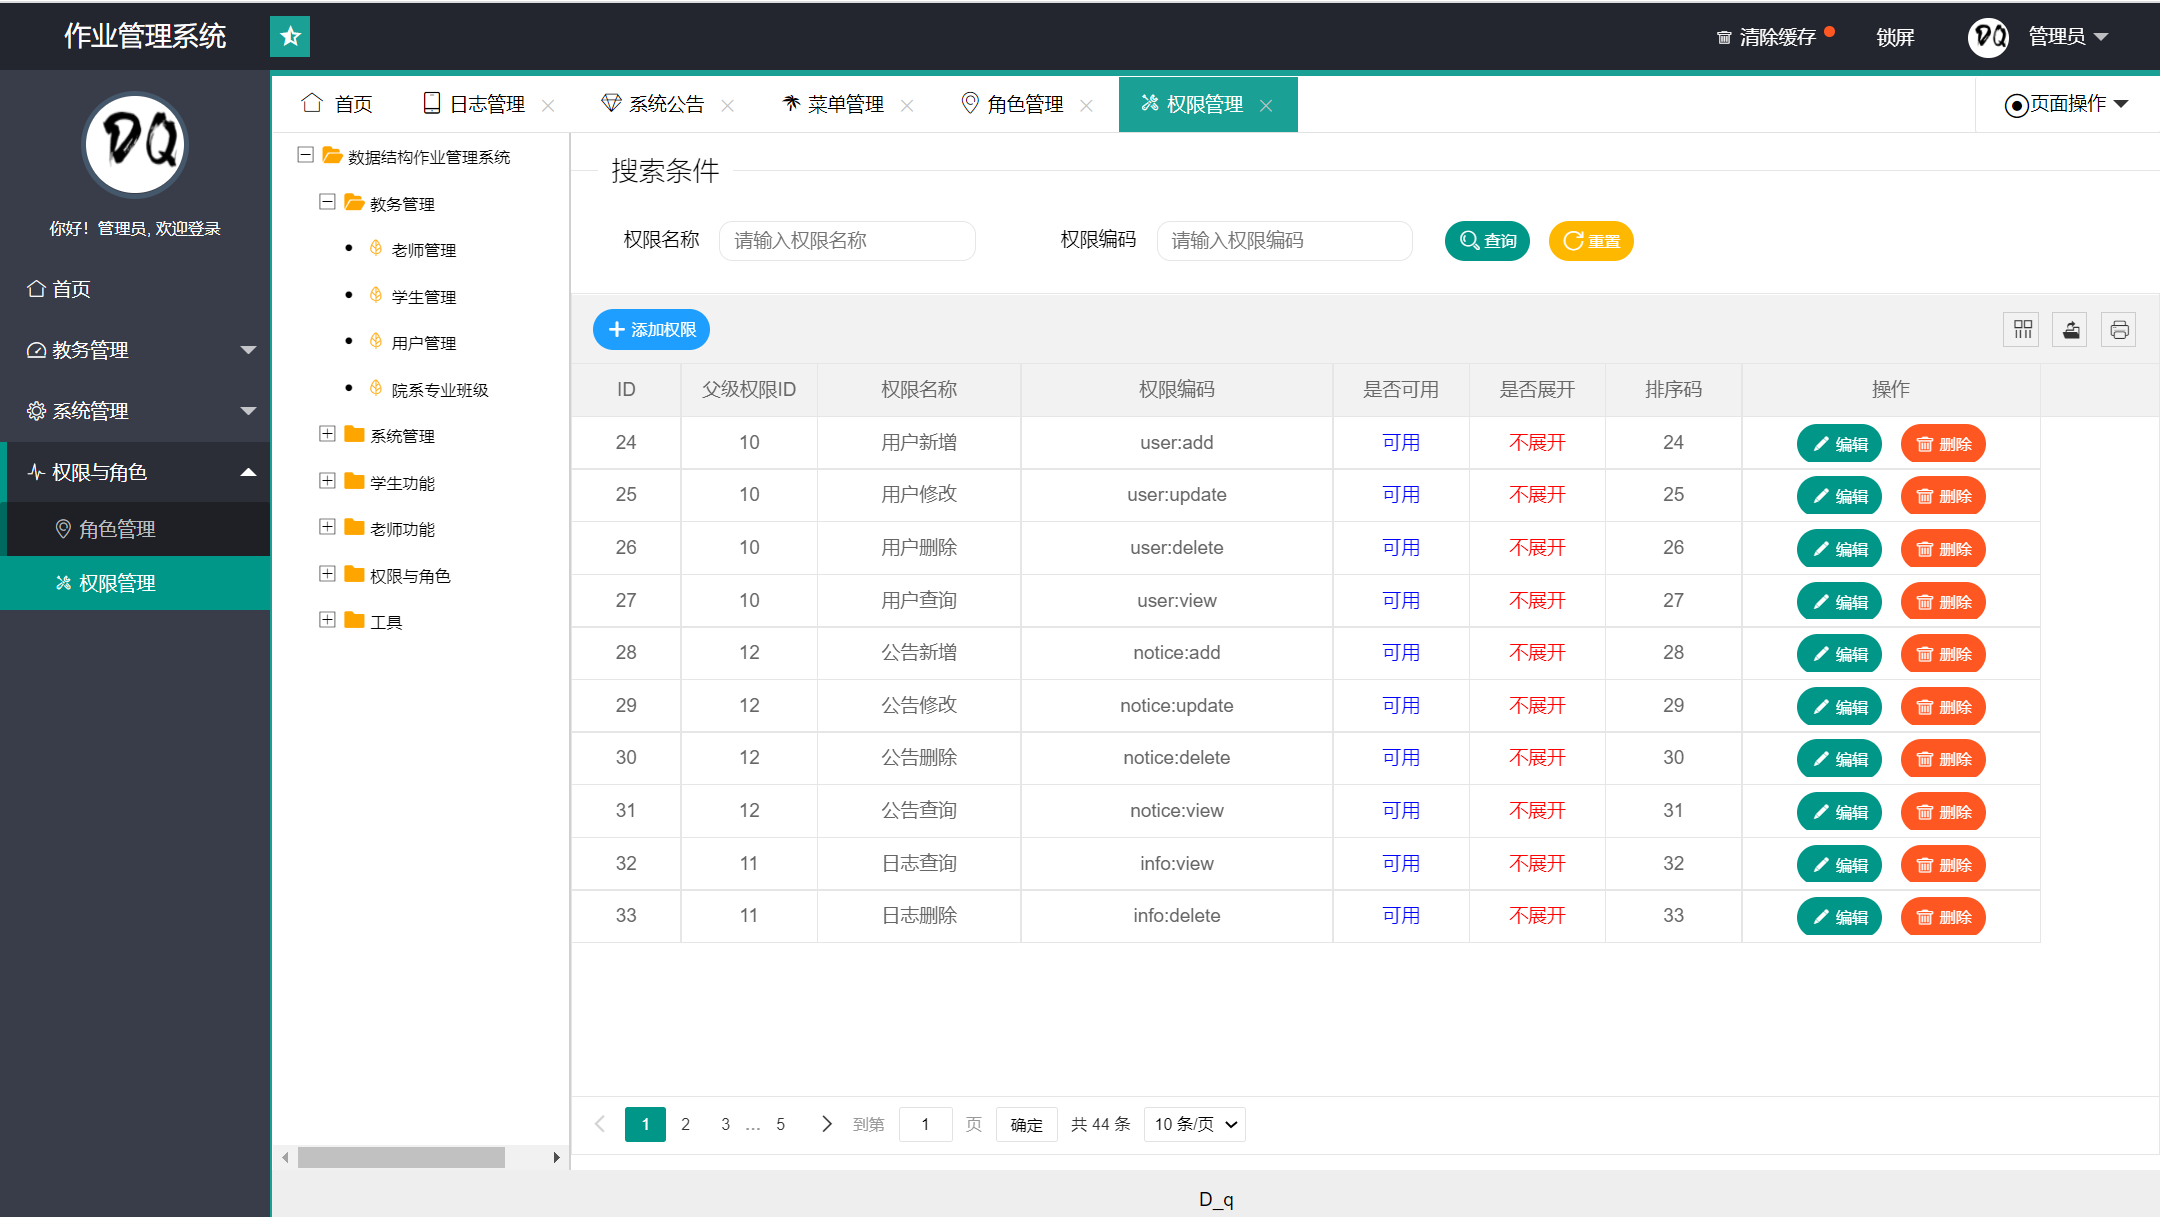Click the 权限名称 input field
The image size is (2160, 1217).
[x=847, y=241]
